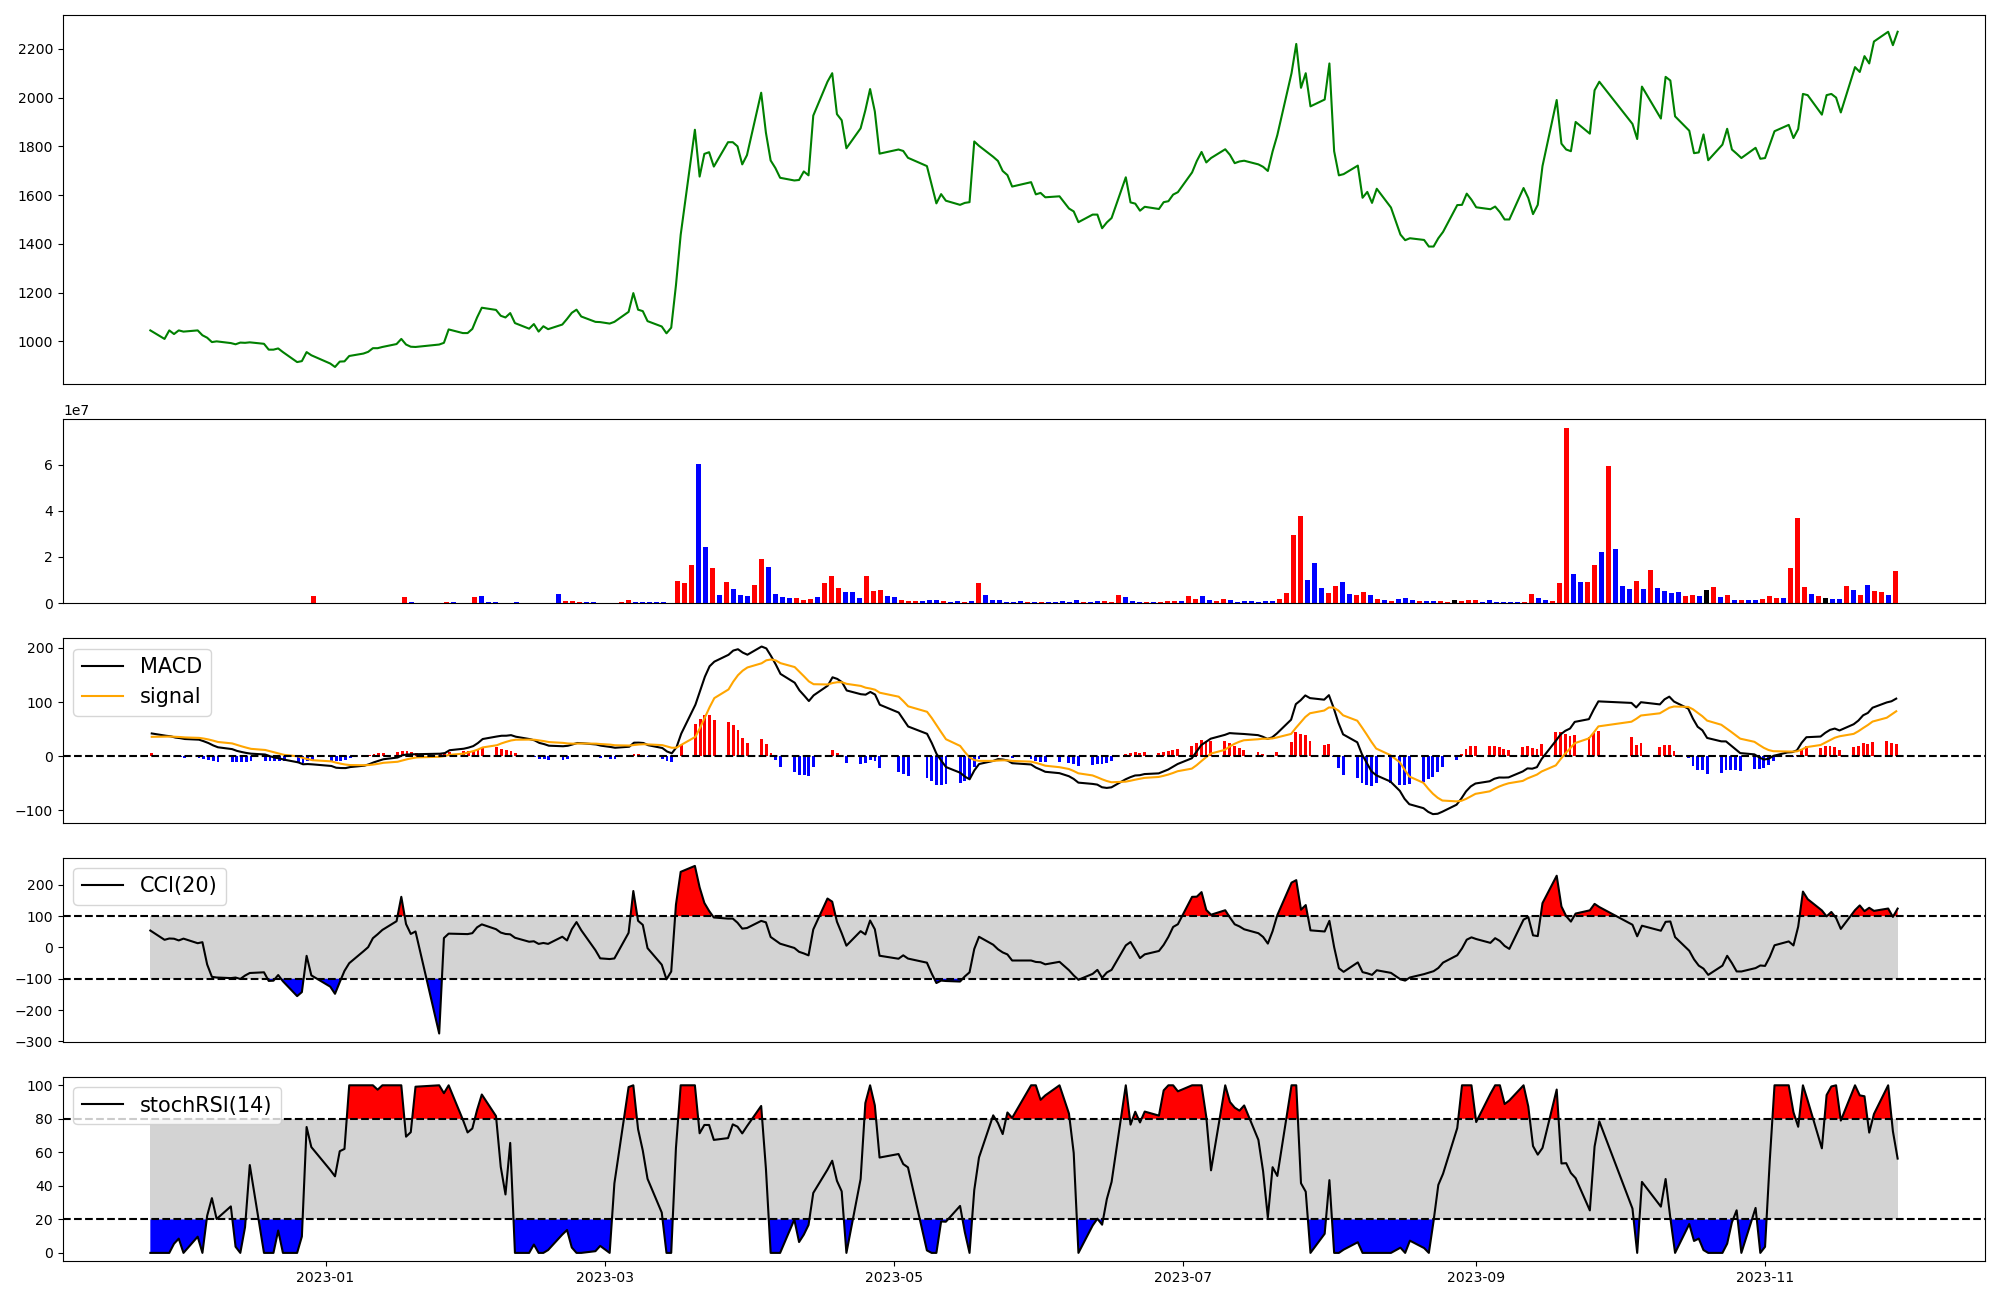Click the 2023-09 date tick label
Viewport: 2000px width, 1300px height.
coord(1476,1277)
